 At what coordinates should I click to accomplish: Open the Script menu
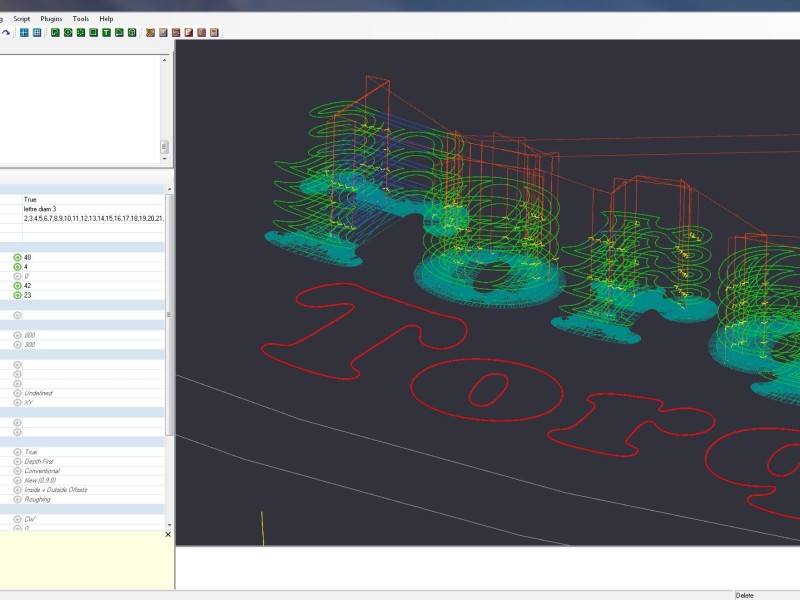[x=21, y=19]
